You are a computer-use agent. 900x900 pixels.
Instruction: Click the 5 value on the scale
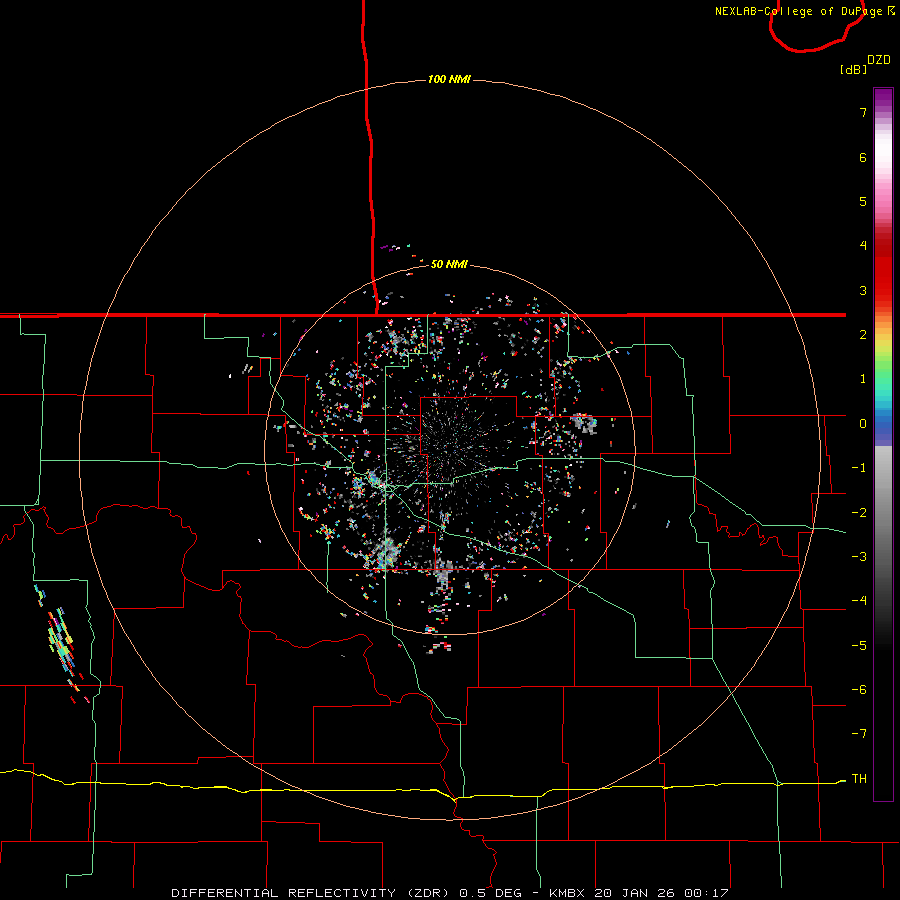tap(863, 201)
